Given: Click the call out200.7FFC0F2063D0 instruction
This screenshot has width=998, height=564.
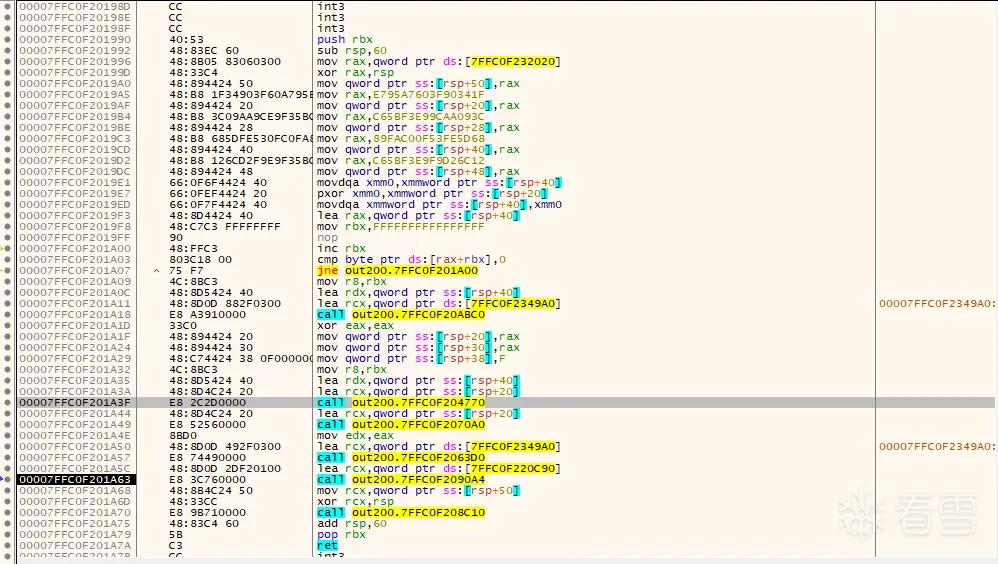Looking at the screenshot, I should click(401, 458).
